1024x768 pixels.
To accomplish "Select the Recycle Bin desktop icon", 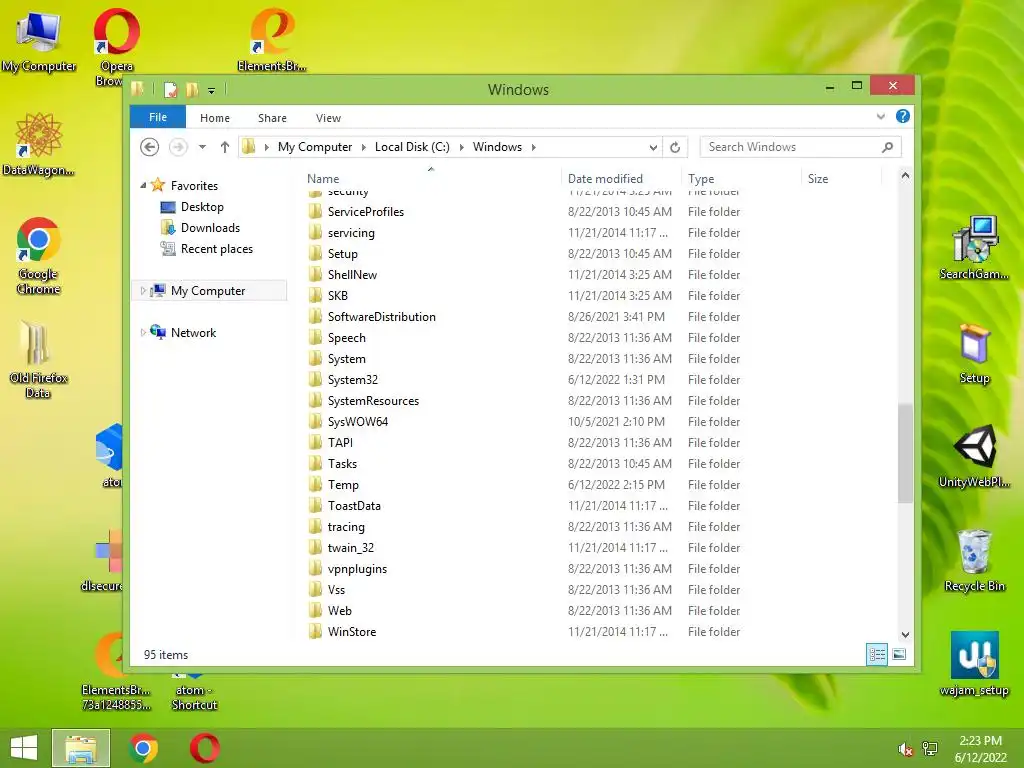I will click(974, 560).
